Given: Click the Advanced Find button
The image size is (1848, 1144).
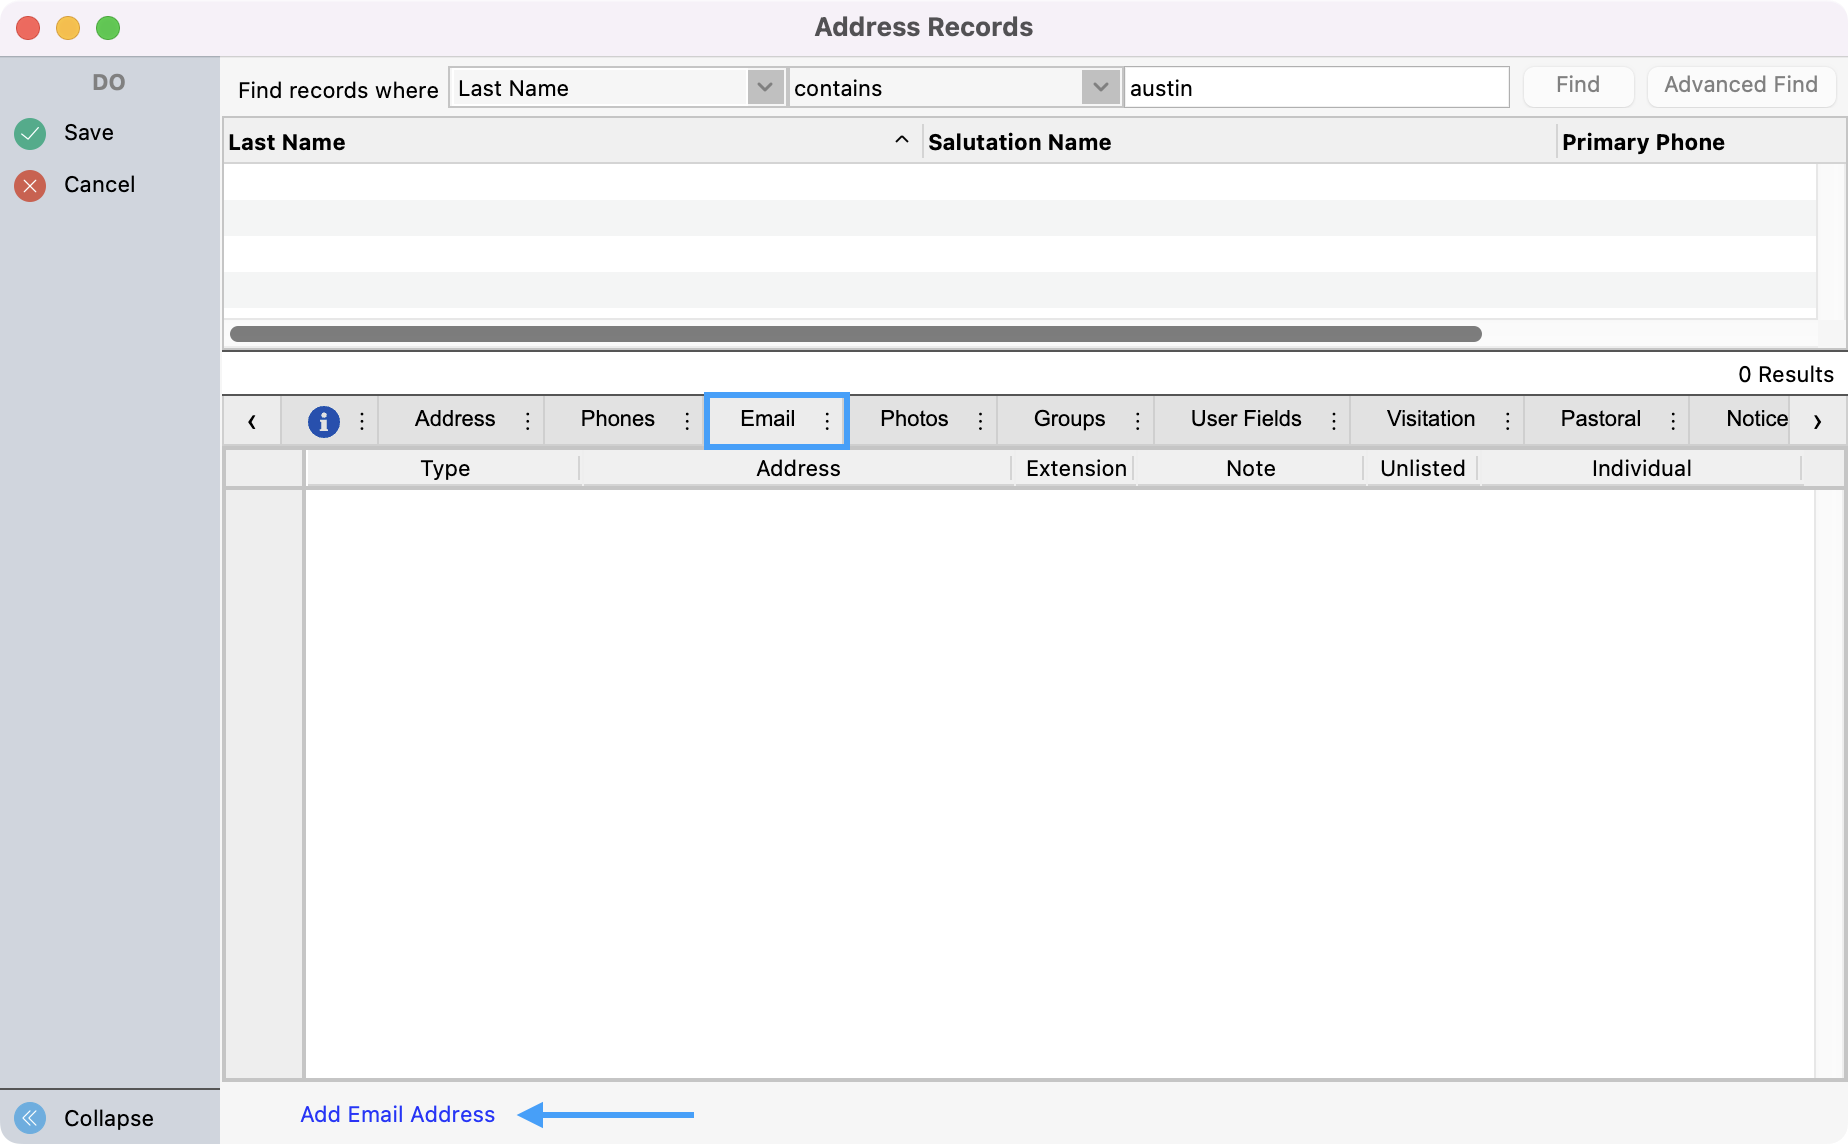Looking at the screenshot, I should [1740, 85].
